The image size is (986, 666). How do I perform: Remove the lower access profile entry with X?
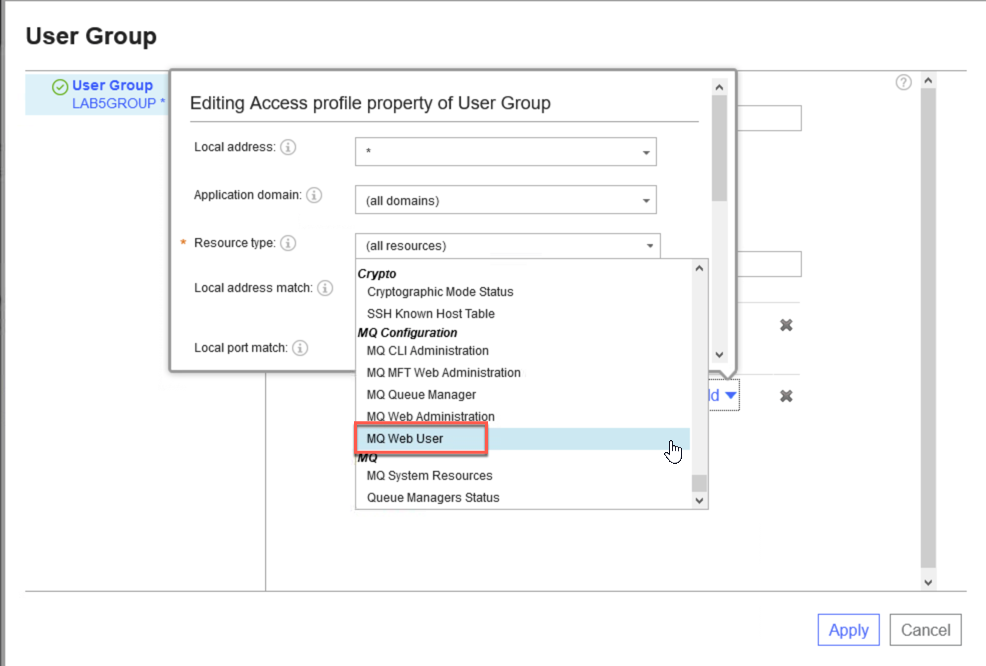[786, 396]
